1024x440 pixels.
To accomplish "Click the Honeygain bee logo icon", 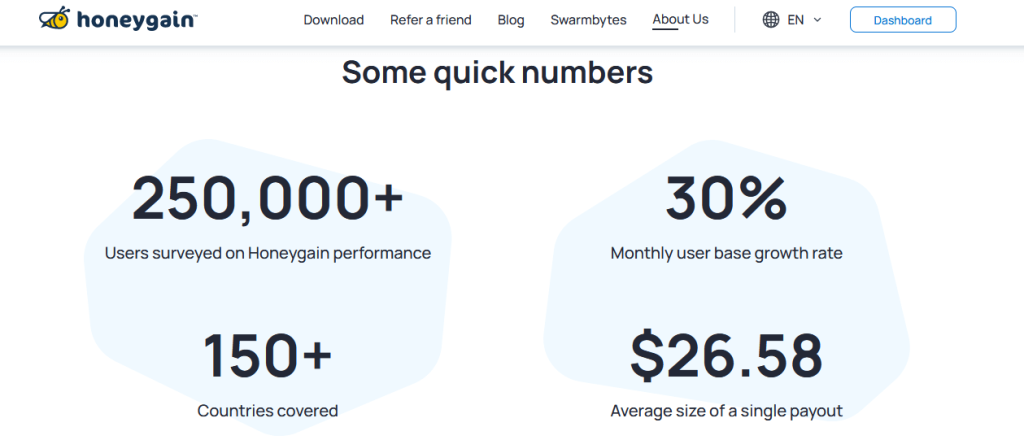I will point(55,18).
